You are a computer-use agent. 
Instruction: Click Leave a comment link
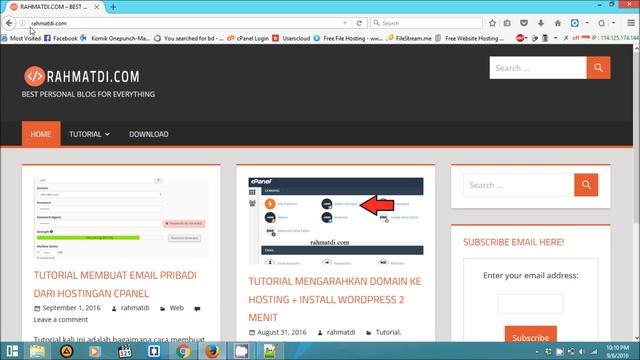click(61, 320)
